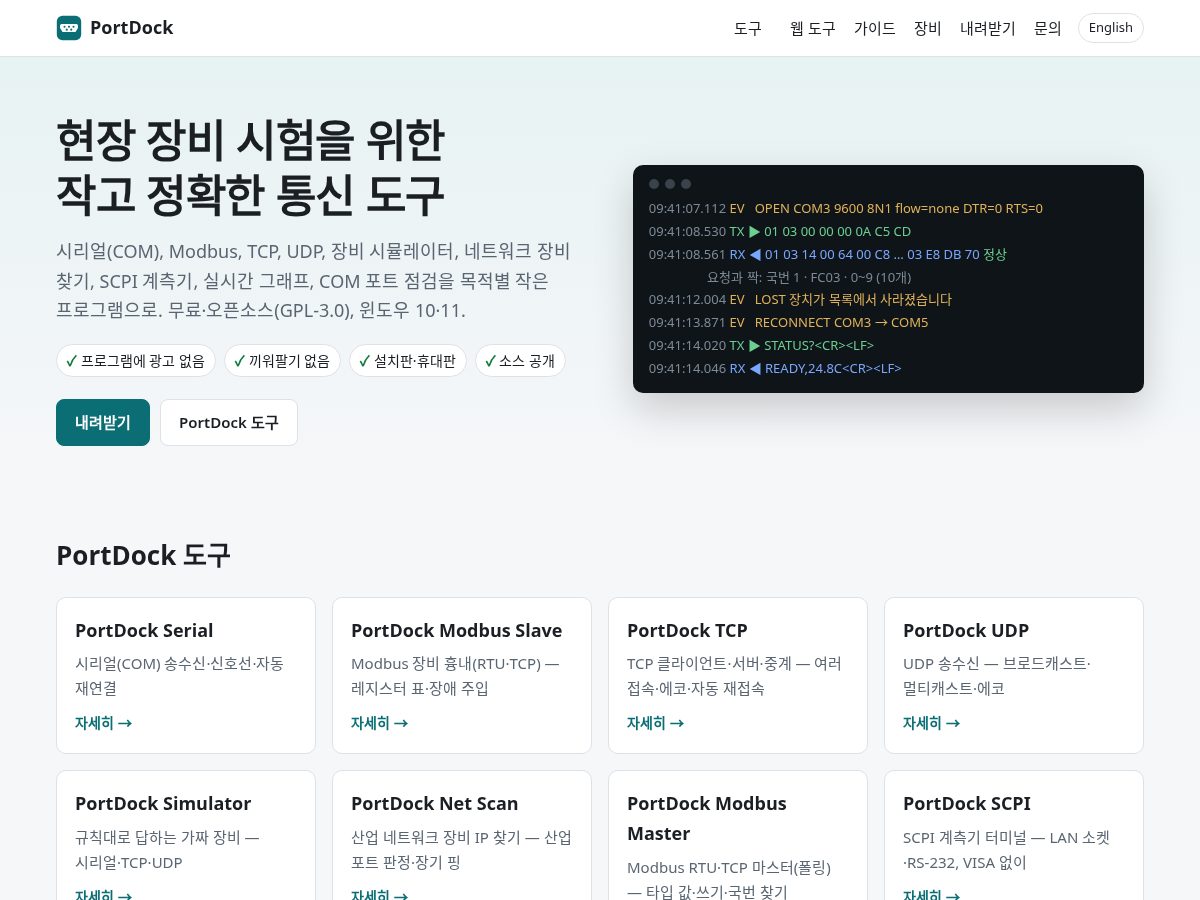
Task: Click the '요청과 짝: 국번 1' terminal line
Action: click(809, 277)
